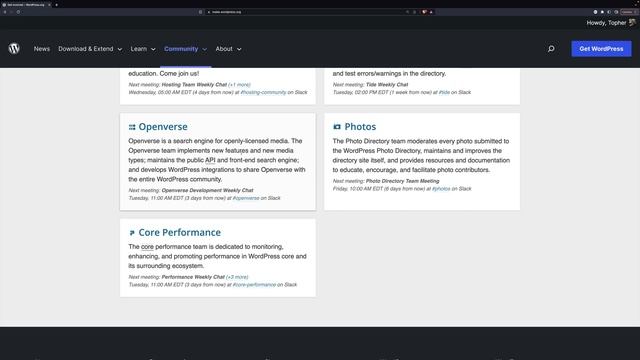640x360 pixels.
Task: Open the Core Performance heading link
Action: click(180, 233)
